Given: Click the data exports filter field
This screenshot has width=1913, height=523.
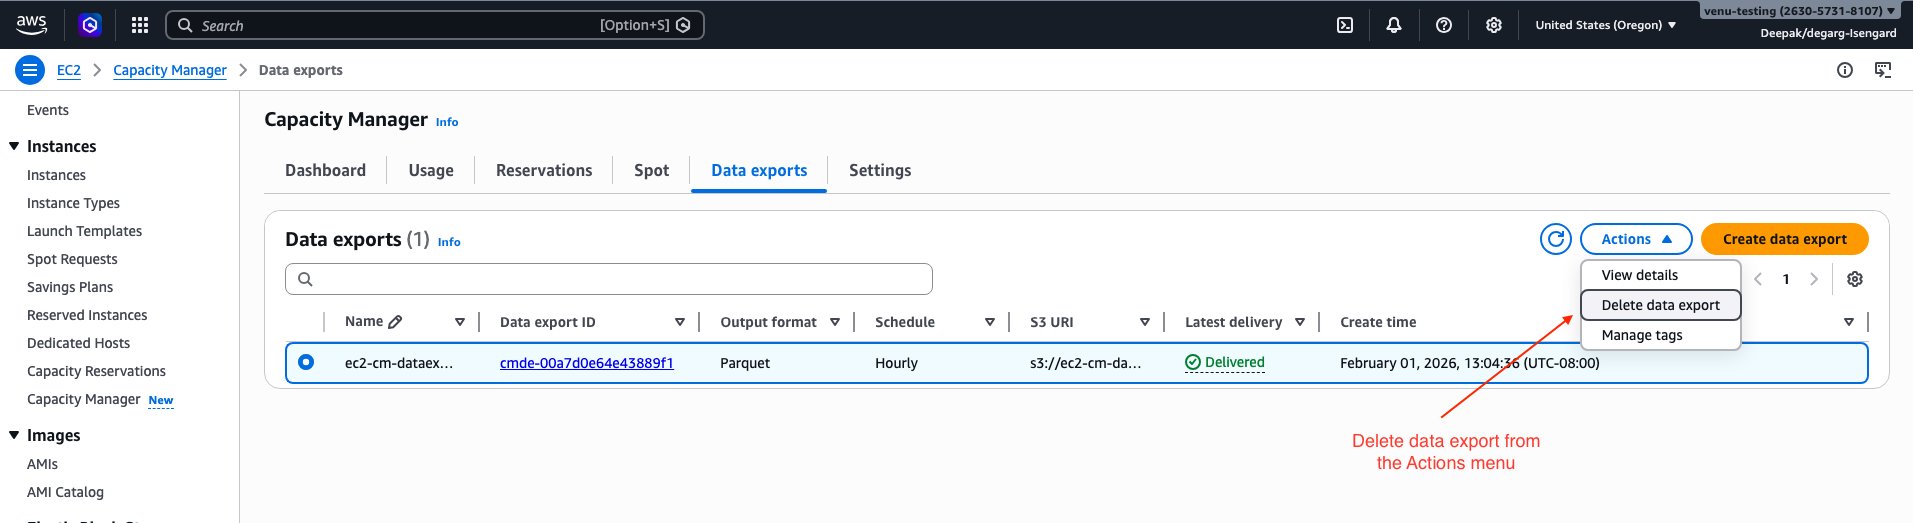Looking at the screenshot, I should 609,279.
